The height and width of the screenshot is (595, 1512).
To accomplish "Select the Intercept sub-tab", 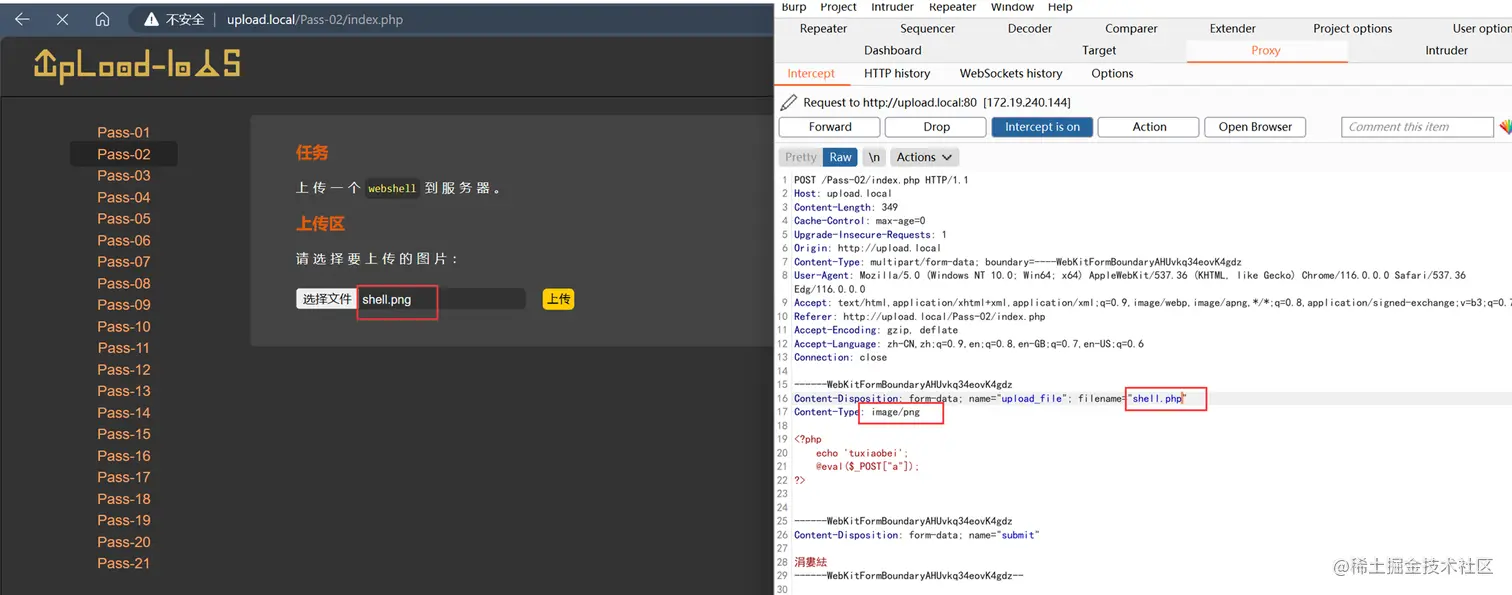I will click(811, 73).
